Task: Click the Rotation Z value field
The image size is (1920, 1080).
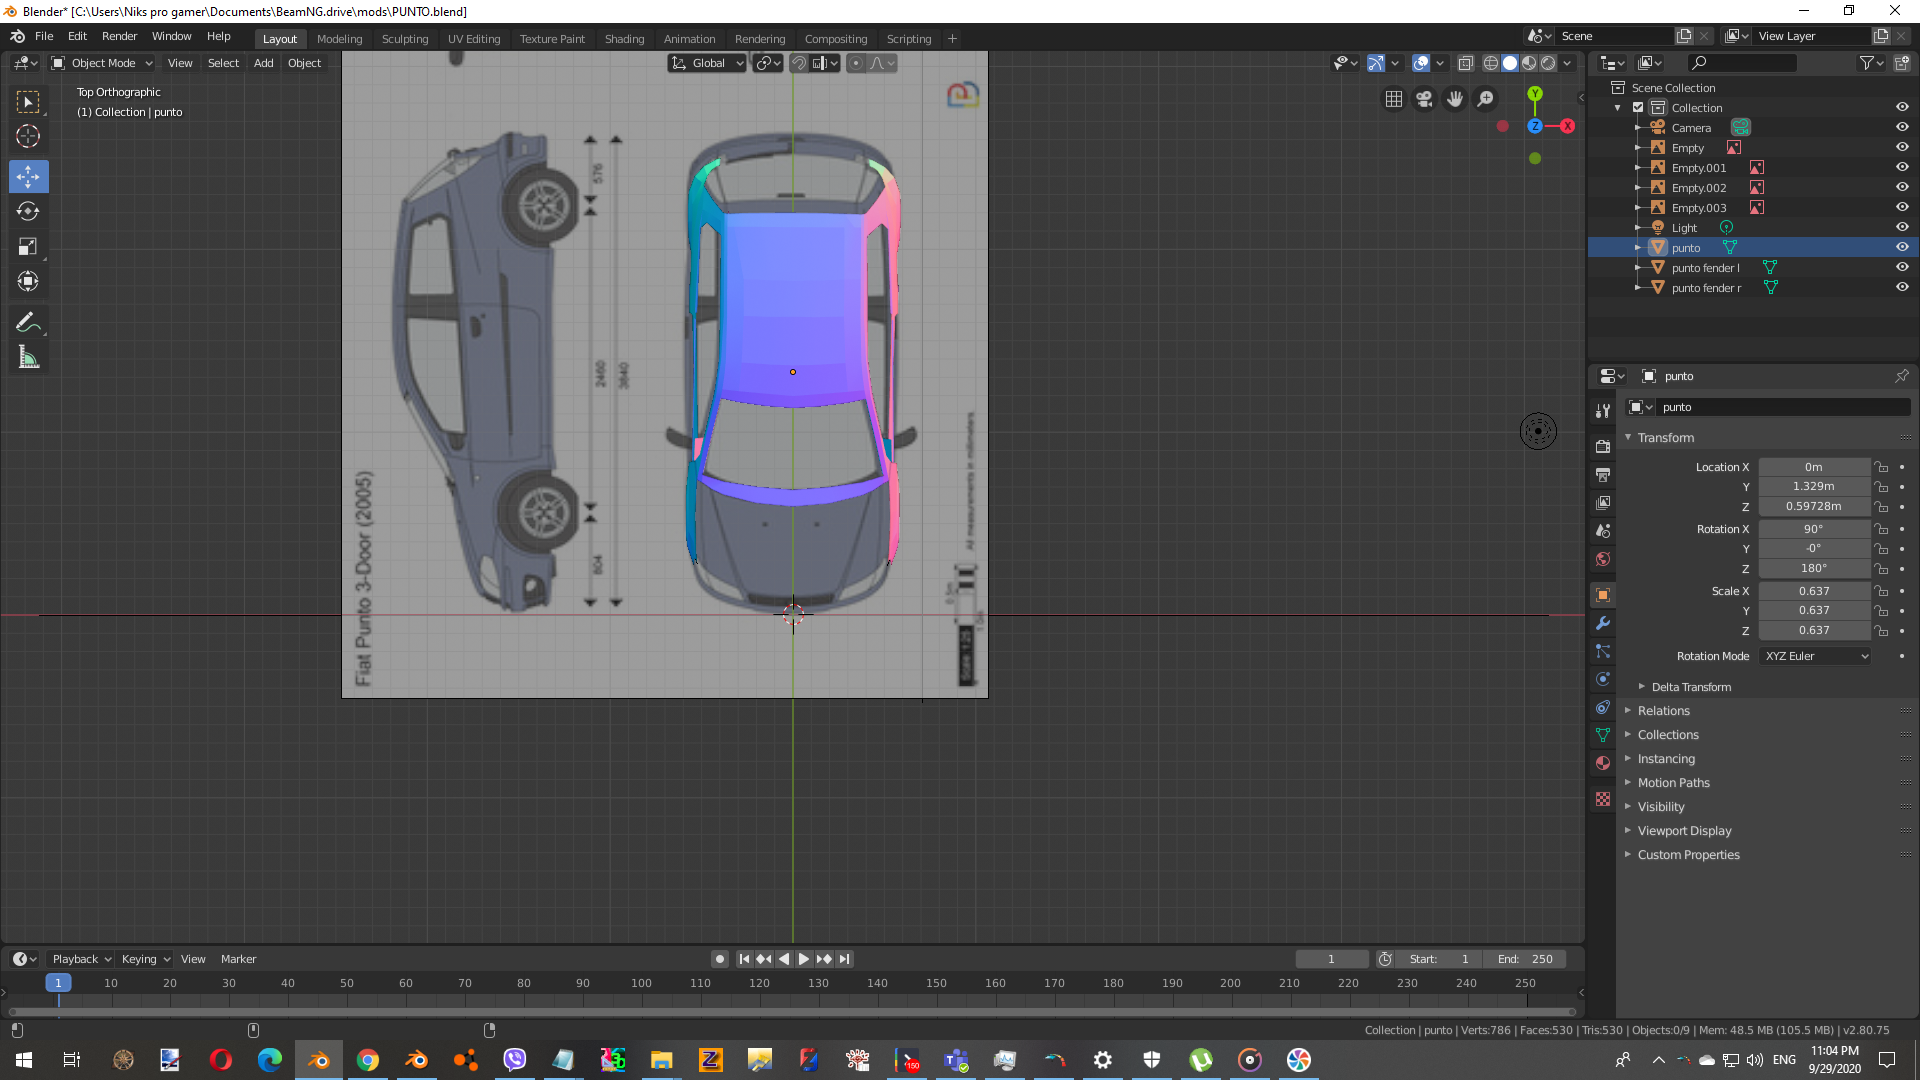Action: [x=1813, y=568]
